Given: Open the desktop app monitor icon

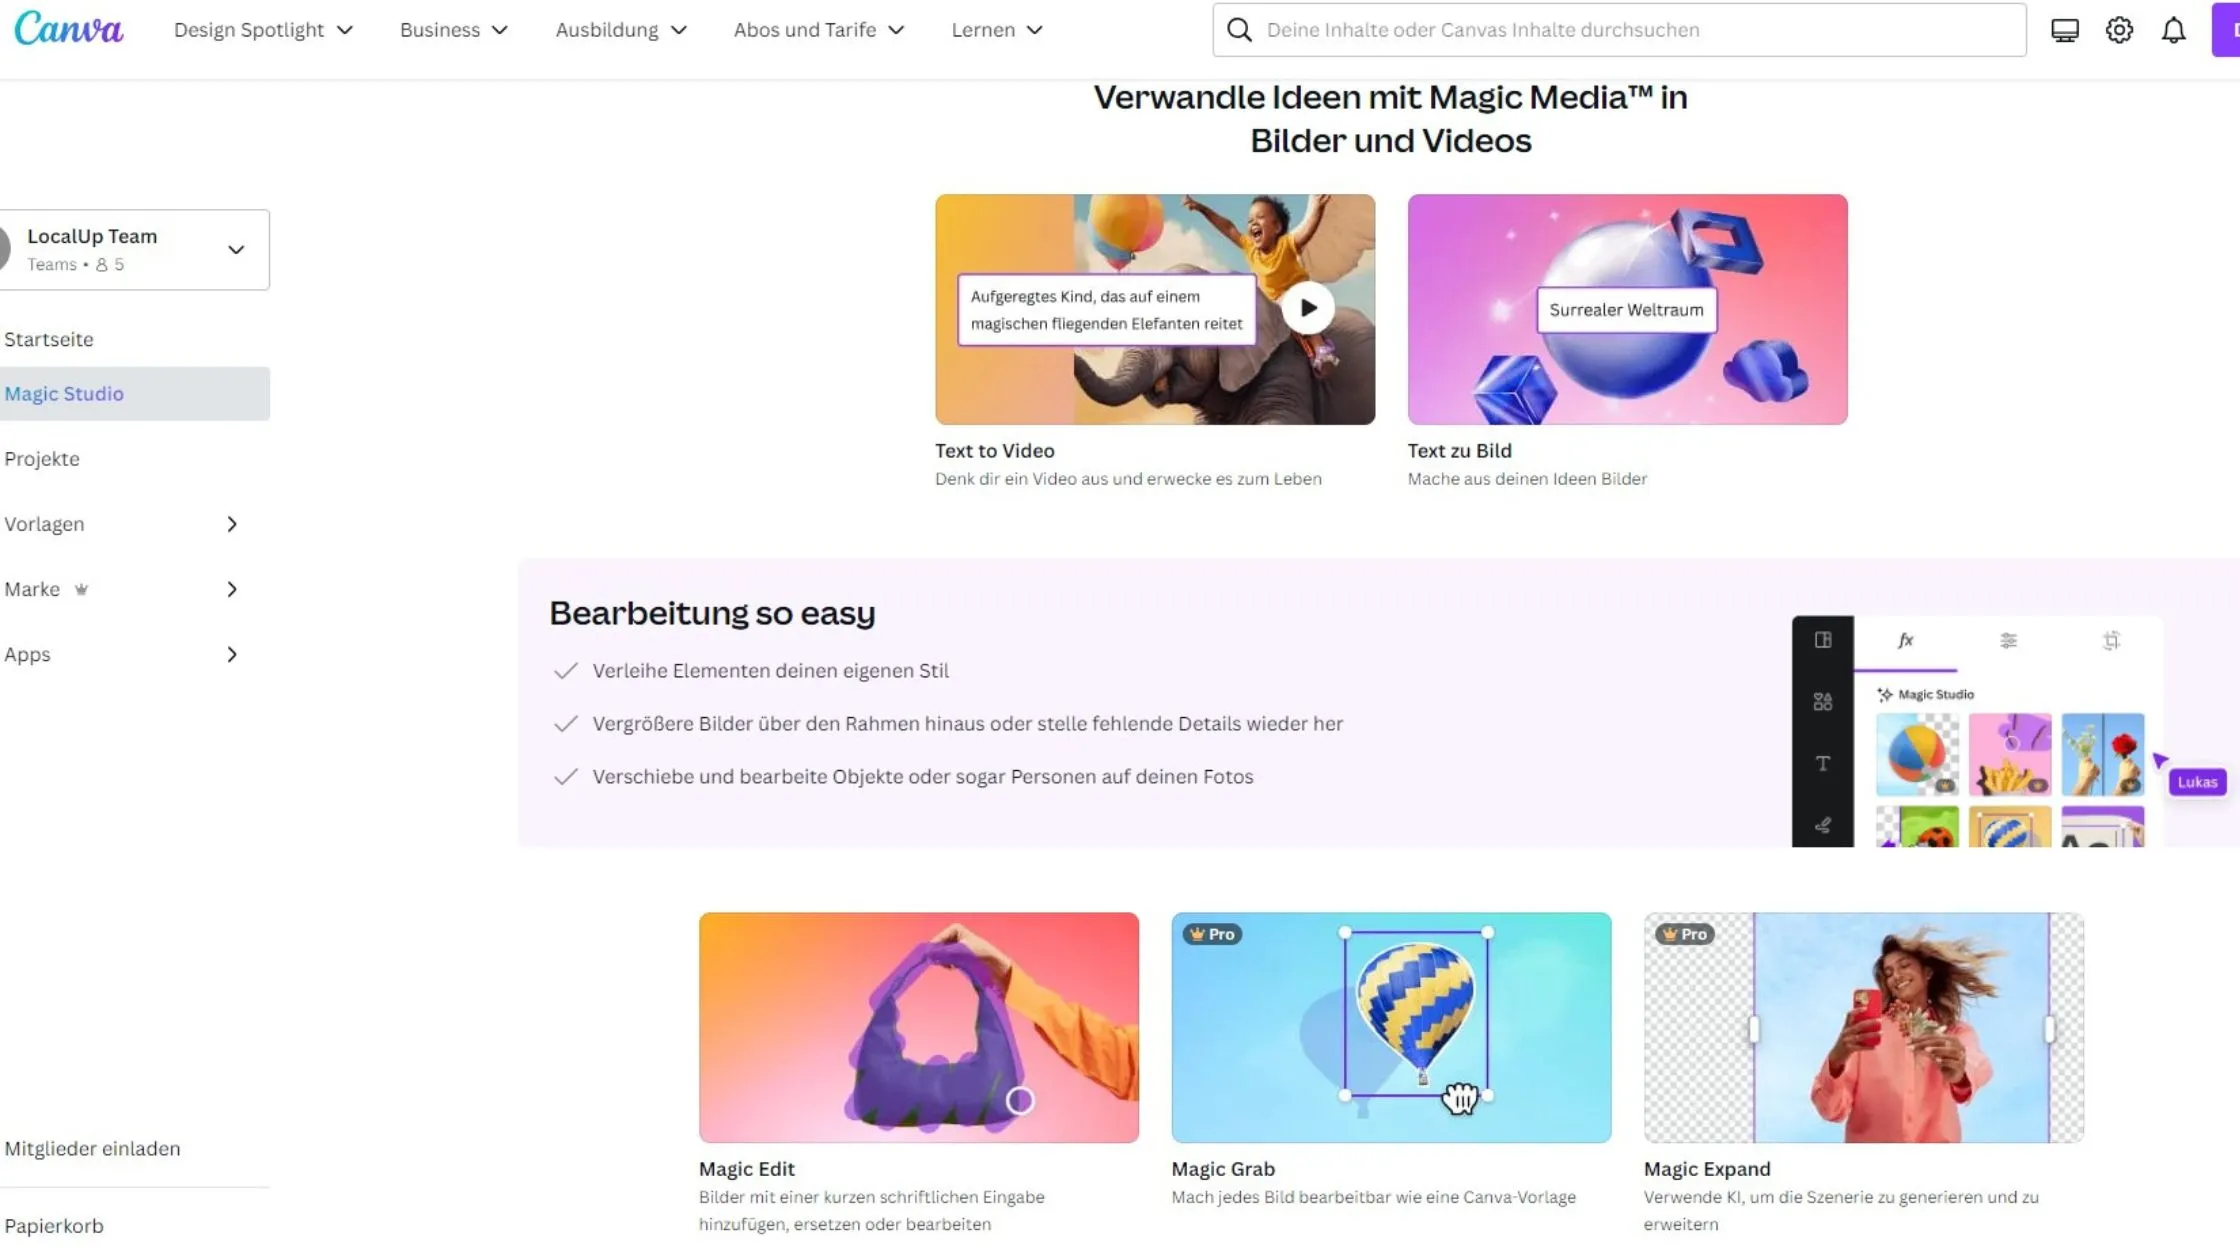Looking at the screenshot, I should (x=2064, y=30).
